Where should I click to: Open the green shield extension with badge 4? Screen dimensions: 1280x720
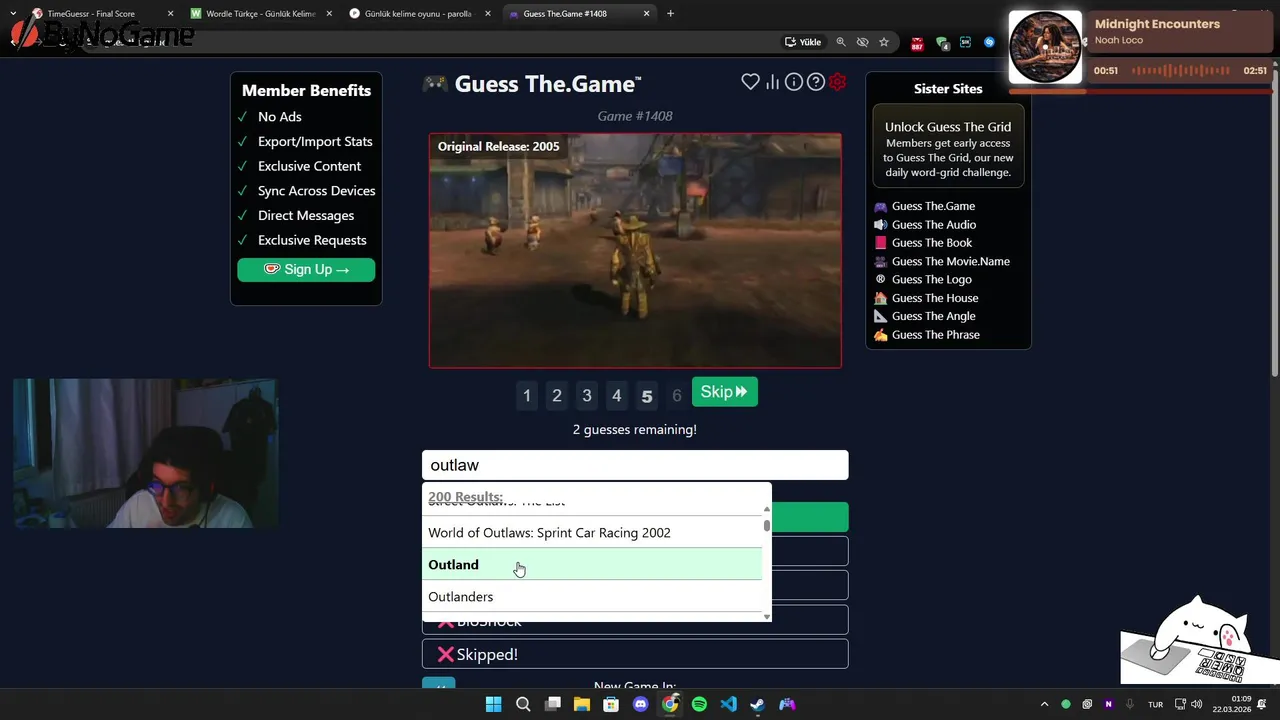[942, 43]
